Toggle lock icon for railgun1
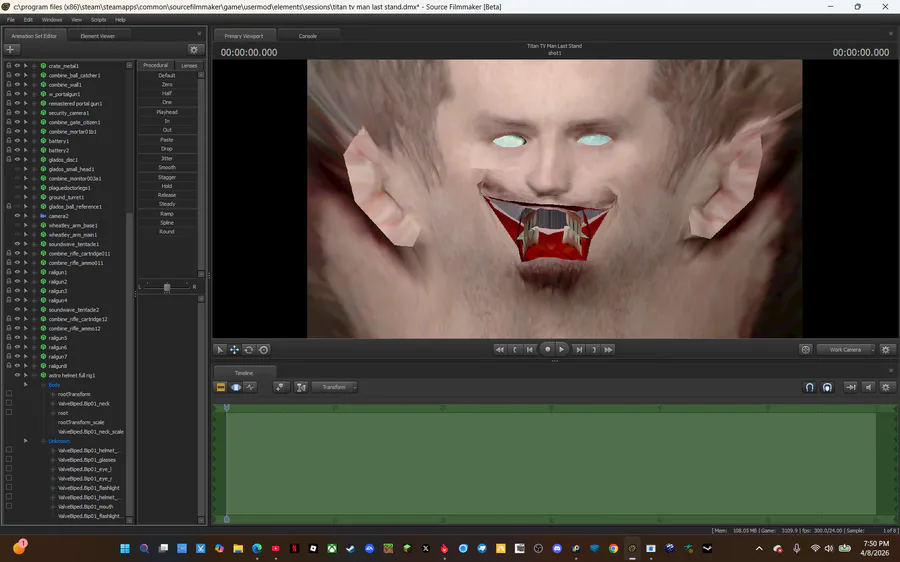 [9, 272]
